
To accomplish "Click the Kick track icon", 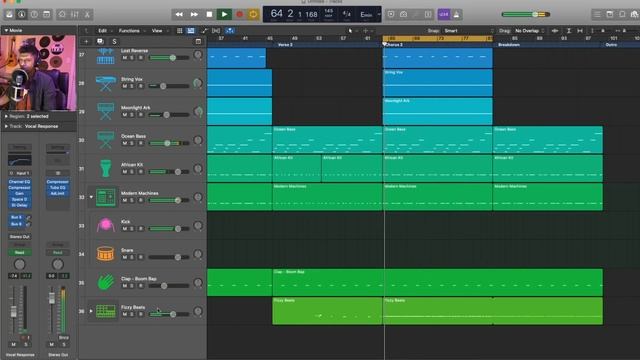I will [x=105, y=225].
